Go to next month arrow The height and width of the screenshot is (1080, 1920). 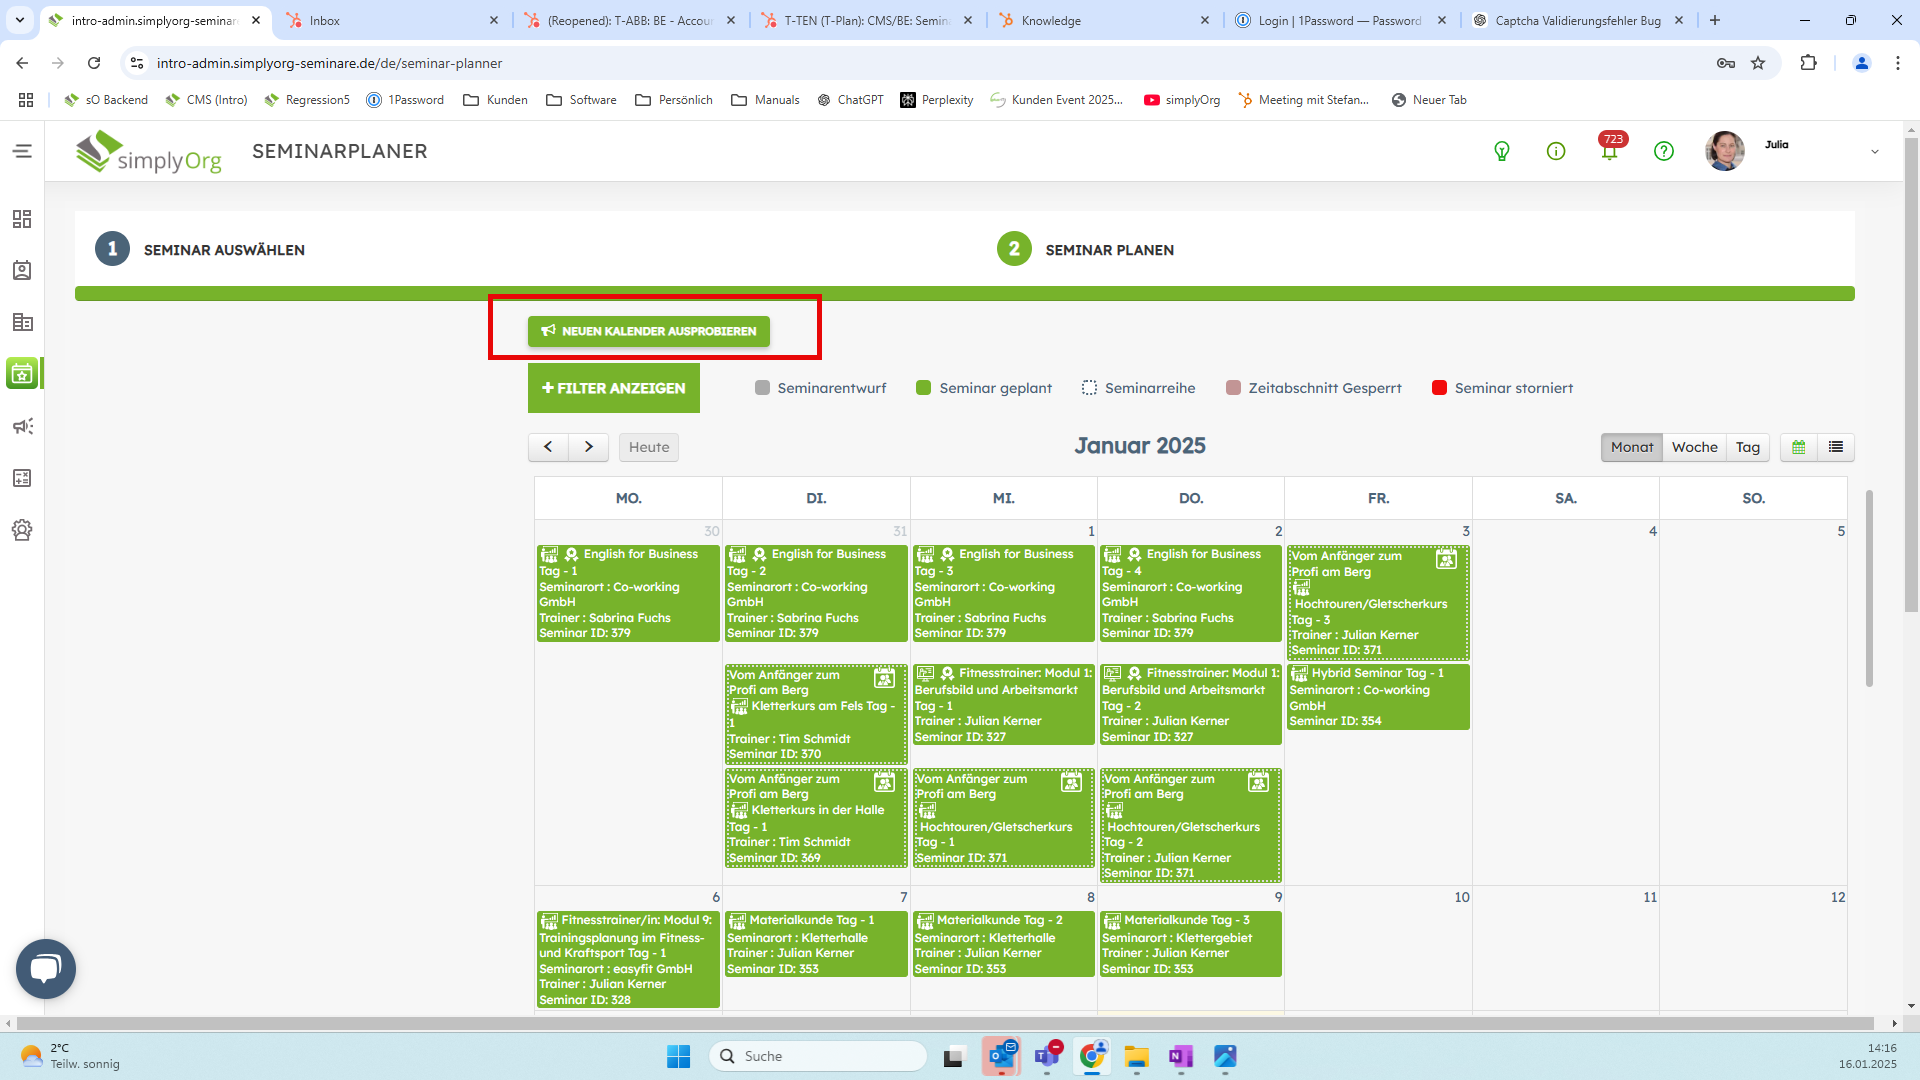coord(589,447)
